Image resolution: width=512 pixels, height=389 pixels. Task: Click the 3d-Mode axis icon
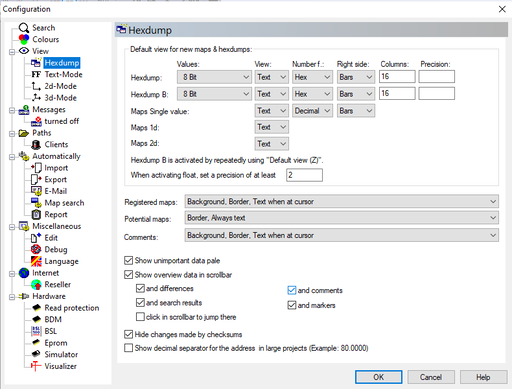(x=36, y=98)
